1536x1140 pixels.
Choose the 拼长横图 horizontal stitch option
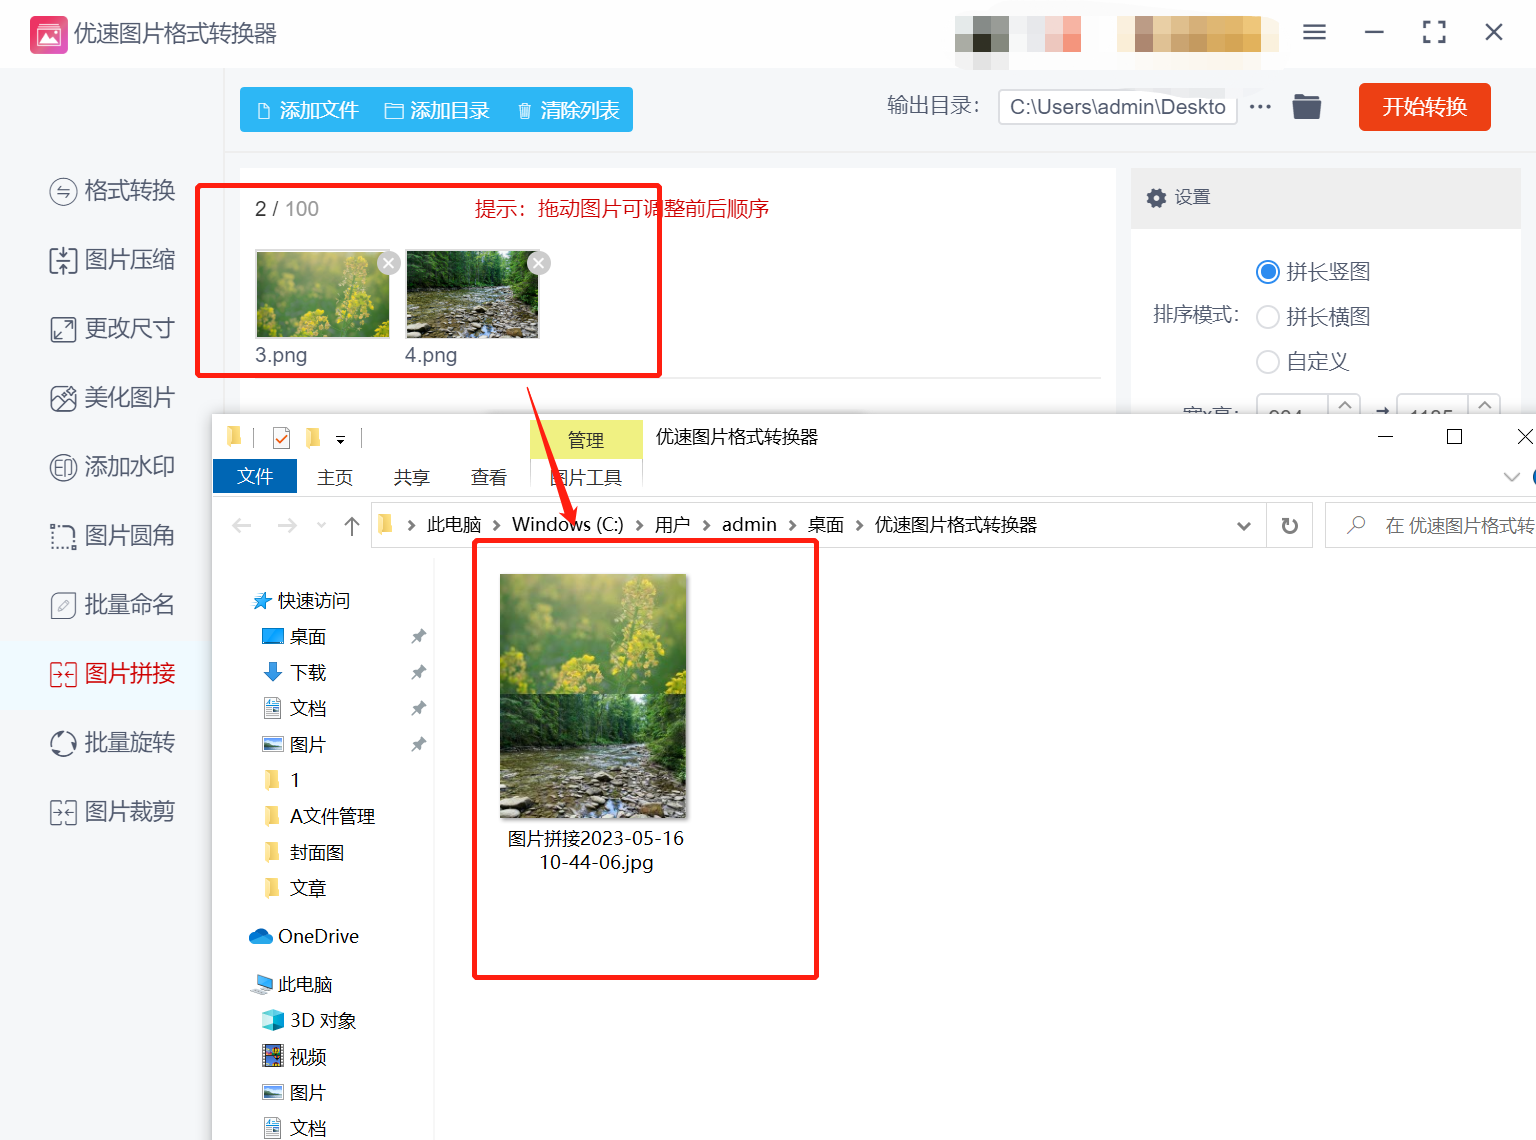click(x=1268, y=317)
